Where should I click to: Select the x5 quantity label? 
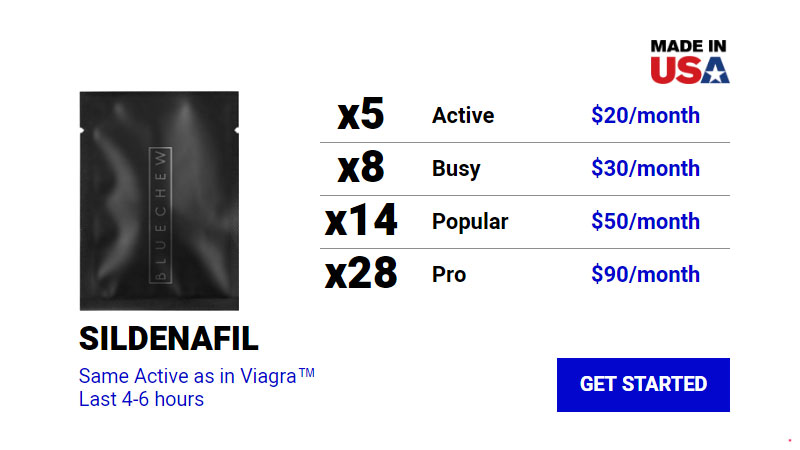click(361, 114)
